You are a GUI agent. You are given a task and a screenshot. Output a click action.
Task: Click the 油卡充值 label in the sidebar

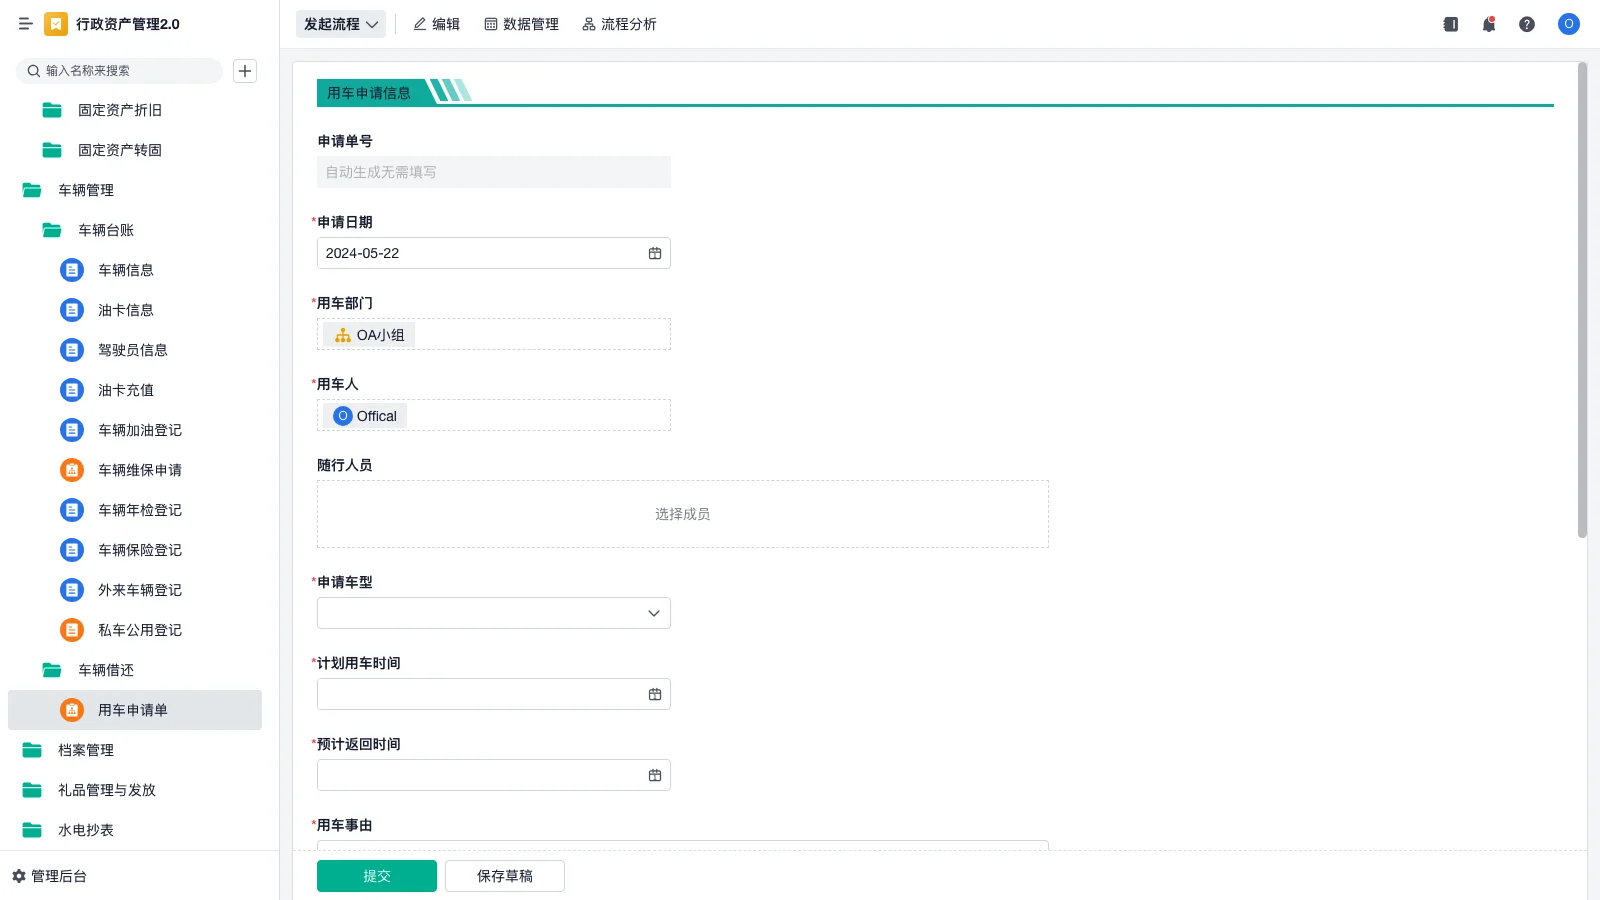(126, 390)
